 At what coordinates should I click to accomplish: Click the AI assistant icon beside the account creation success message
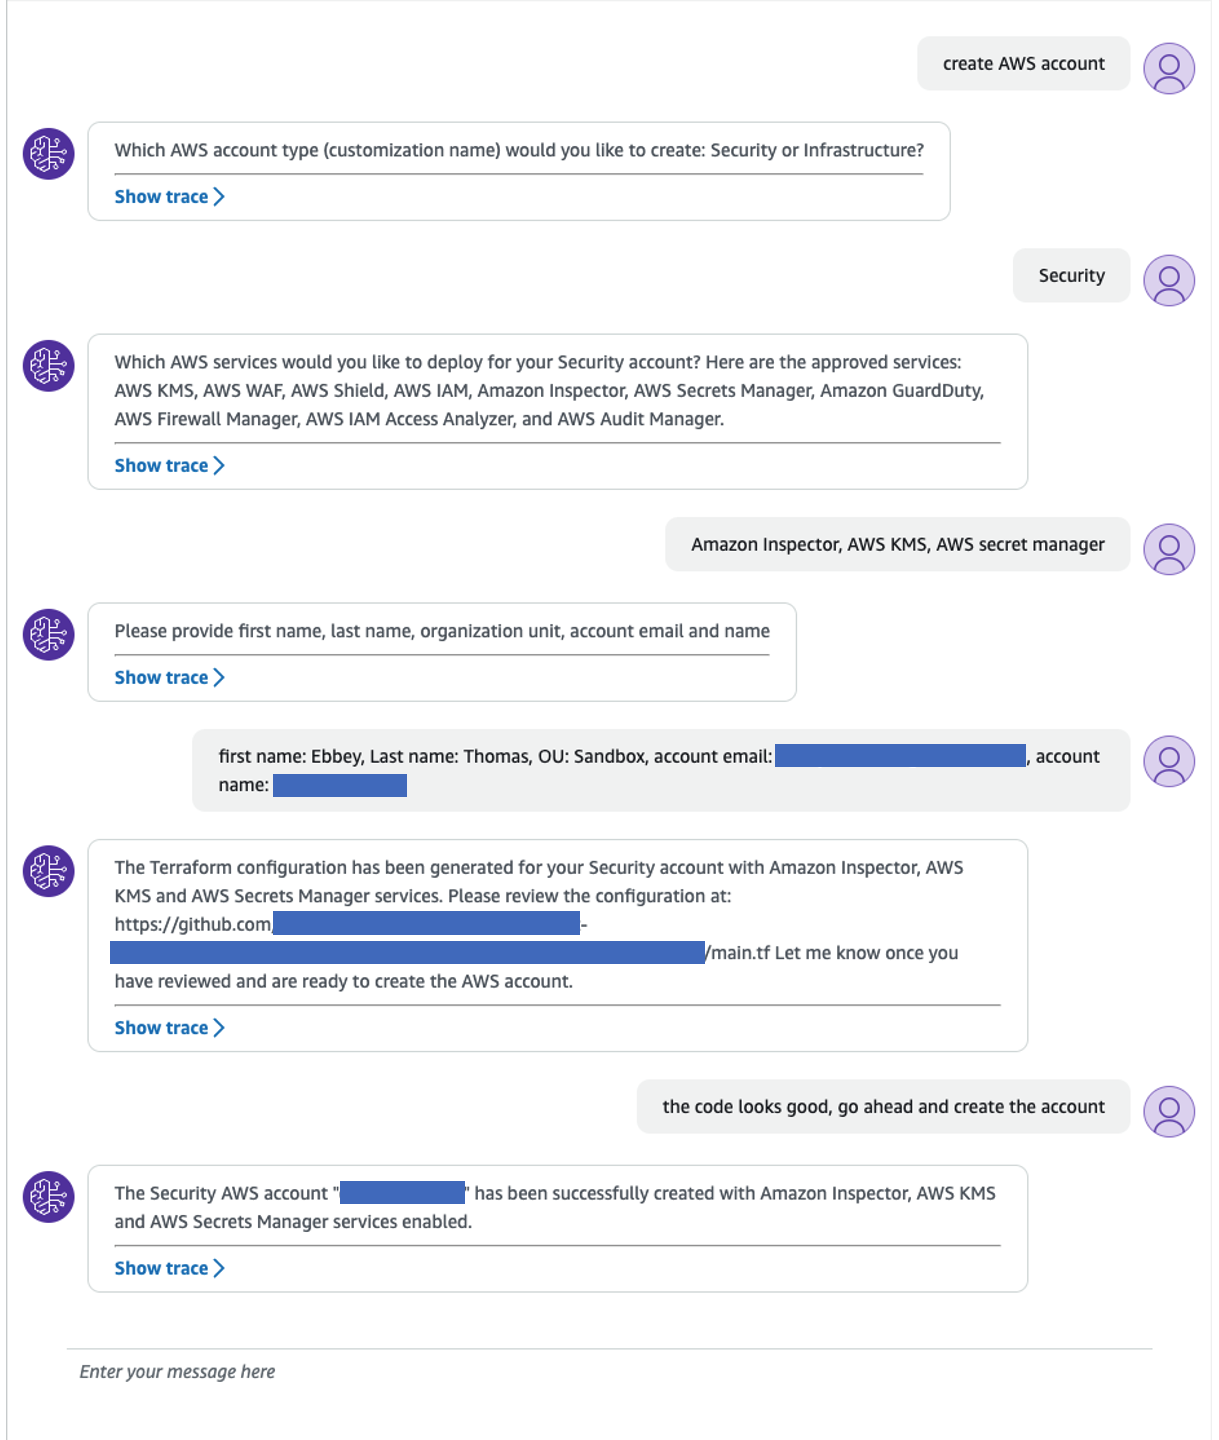(x=47, y=1197)
